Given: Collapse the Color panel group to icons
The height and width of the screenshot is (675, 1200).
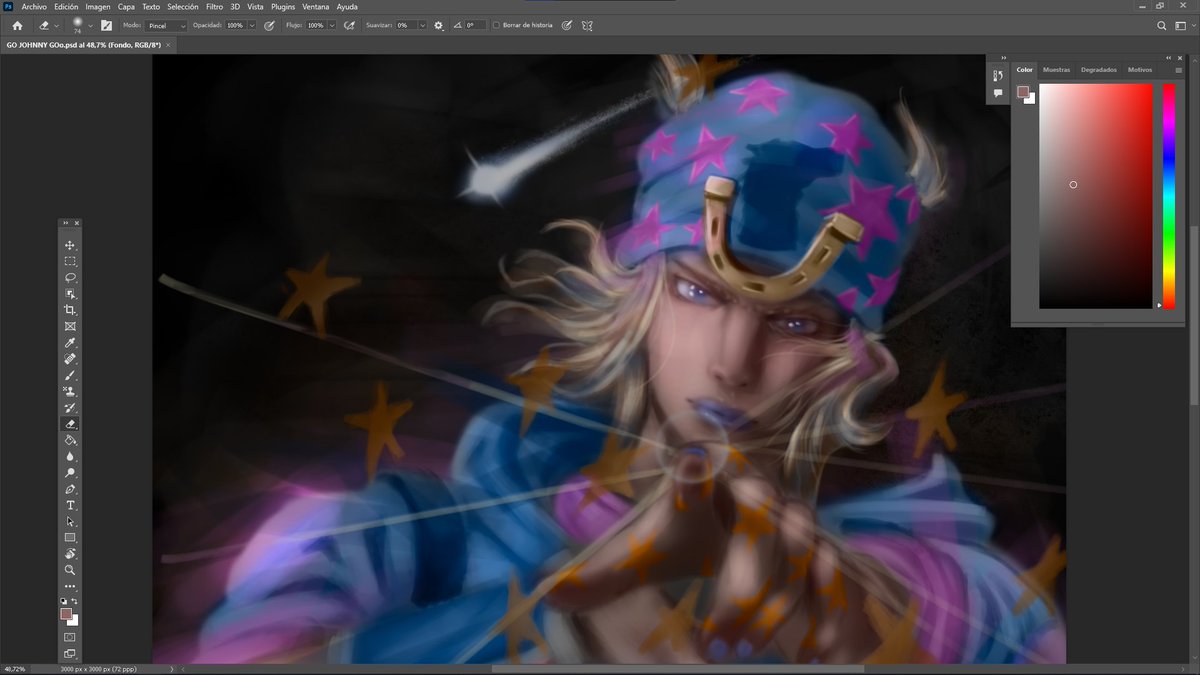Looking at the screenshot, I should click(x=1168, y=58).
